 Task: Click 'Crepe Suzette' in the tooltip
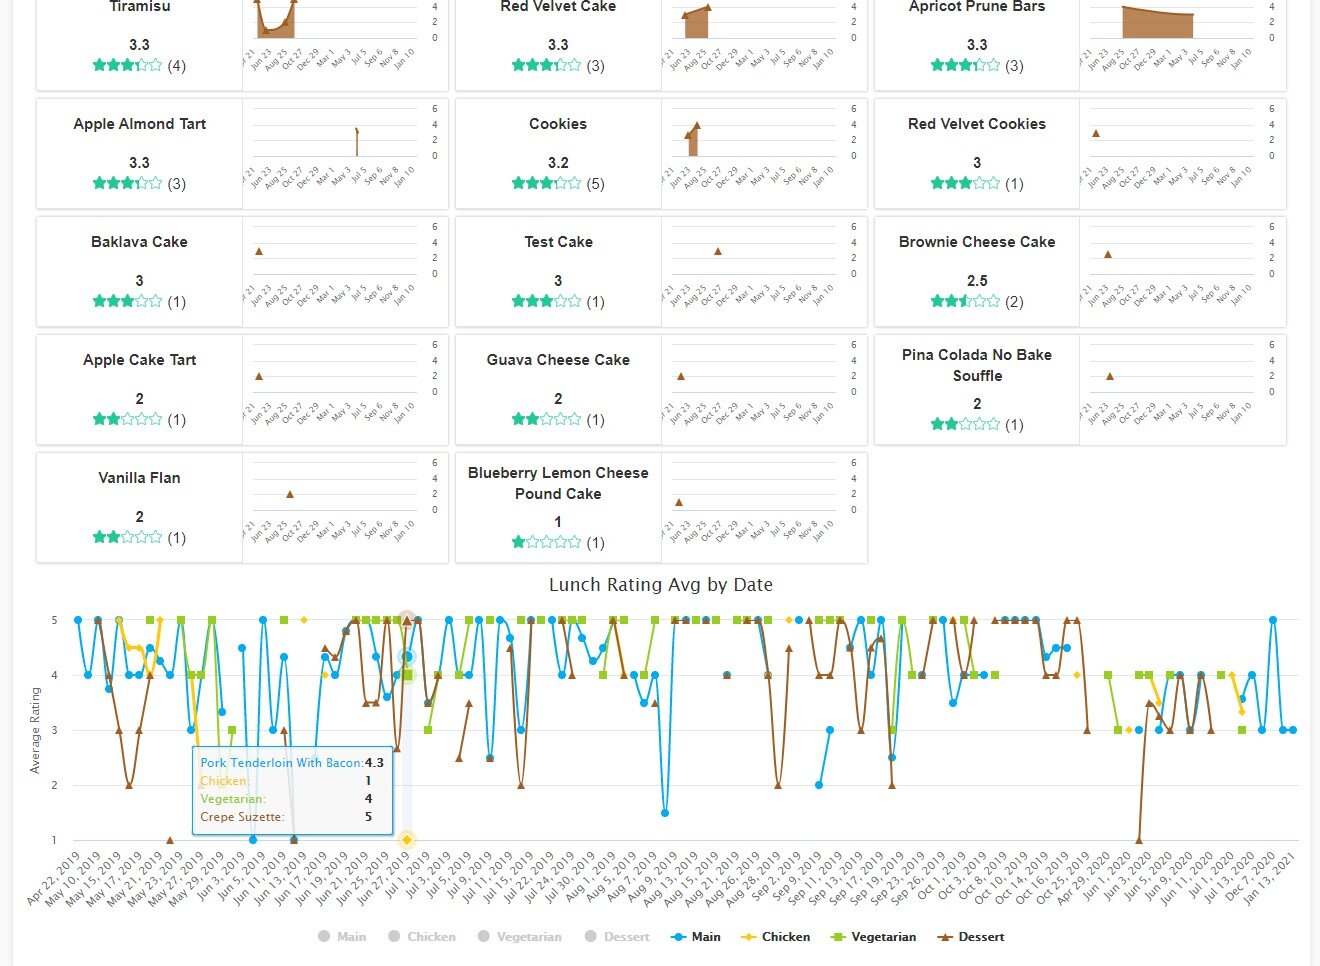click(x=240, y=817)
